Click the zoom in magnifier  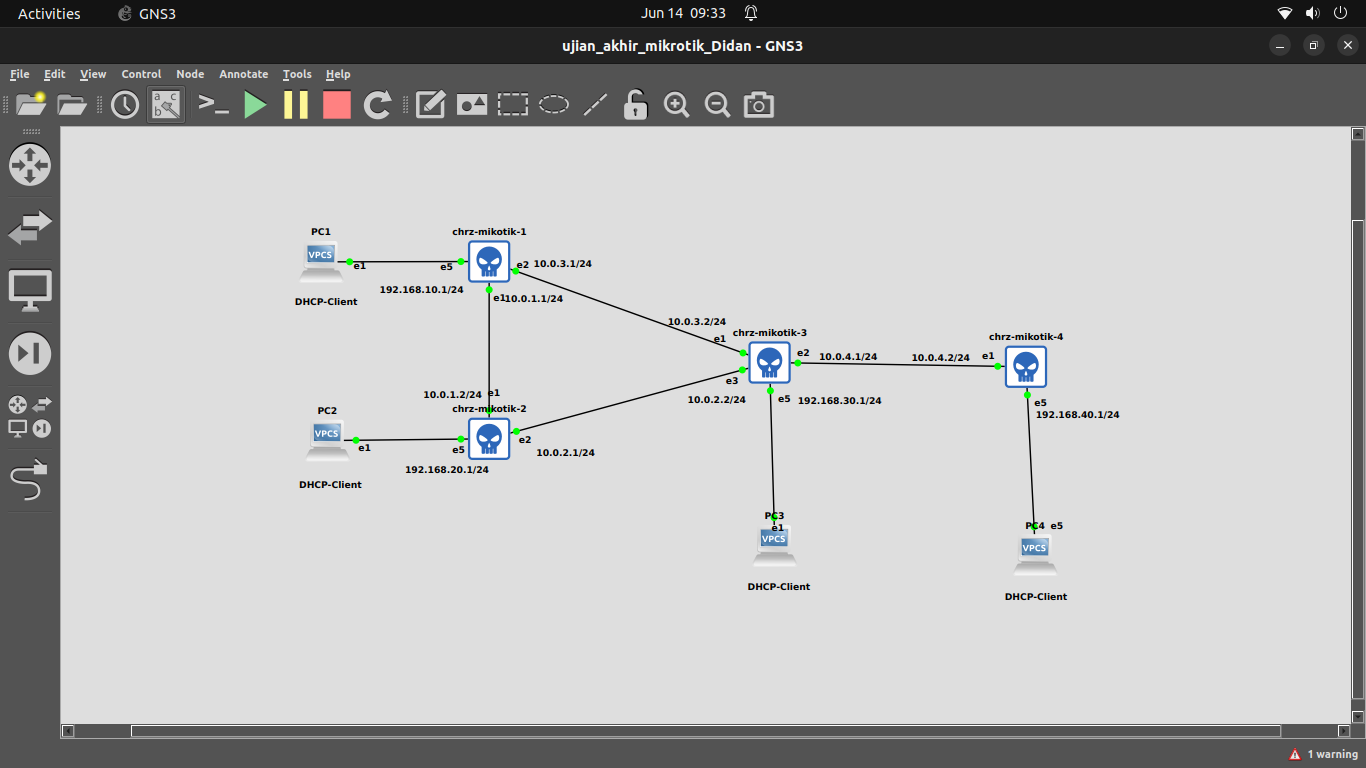click(677, 104)
